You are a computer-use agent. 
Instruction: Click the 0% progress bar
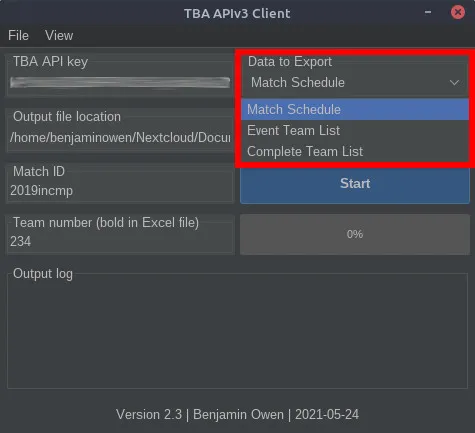coord(355,234)
